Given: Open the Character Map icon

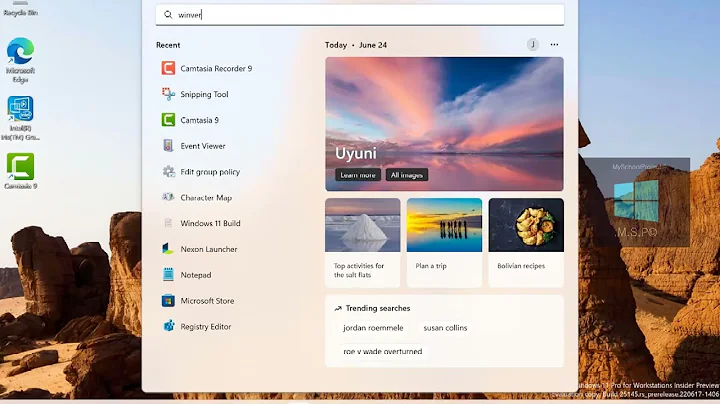Looking at the screenshot, I should [x=168, y=197].
